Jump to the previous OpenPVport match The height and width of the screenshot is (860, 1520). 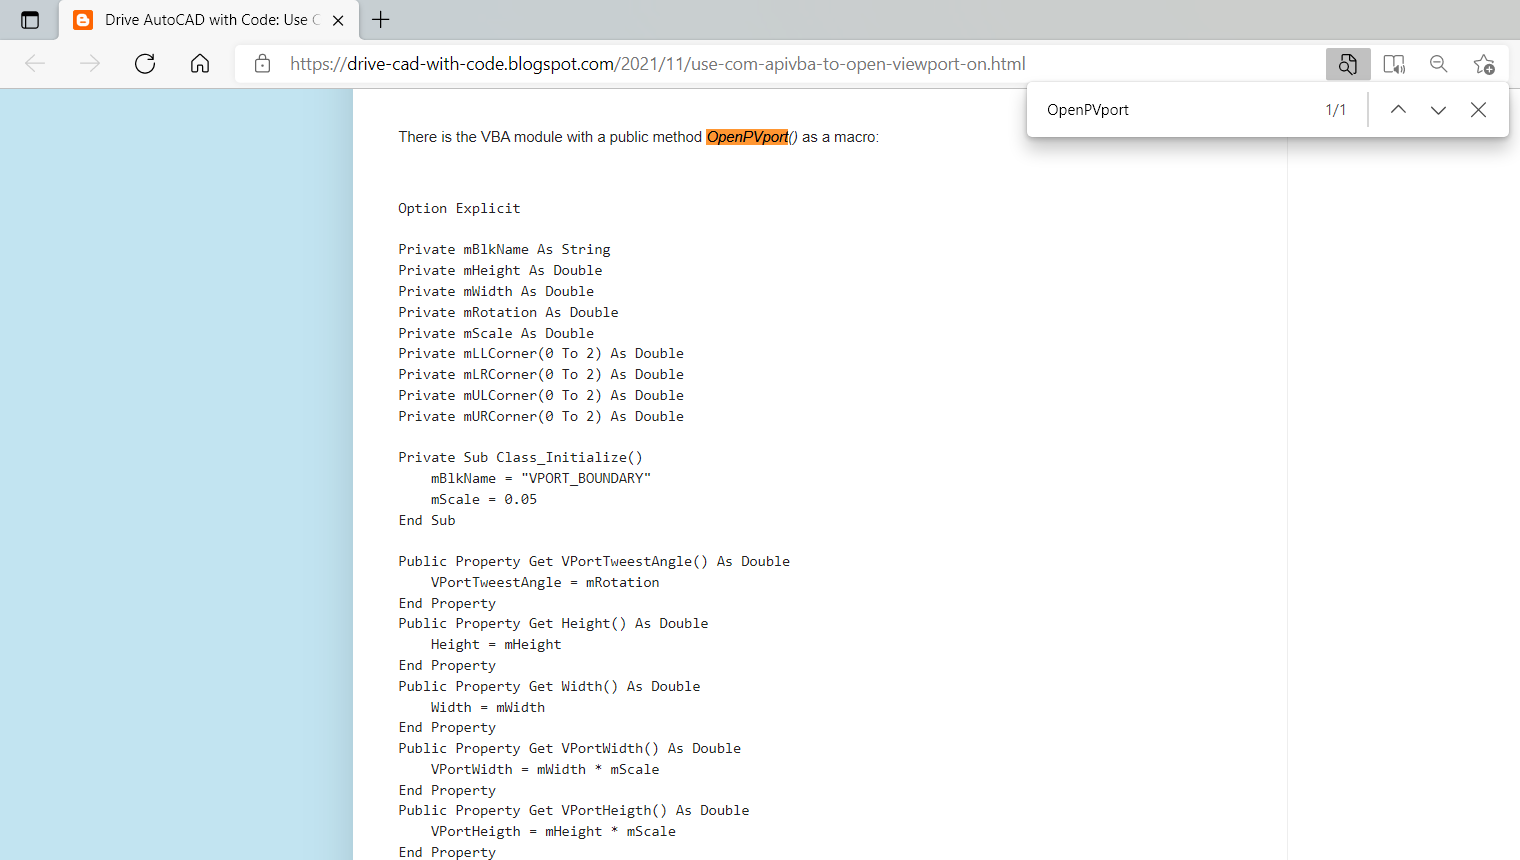tap(1398, 109)
